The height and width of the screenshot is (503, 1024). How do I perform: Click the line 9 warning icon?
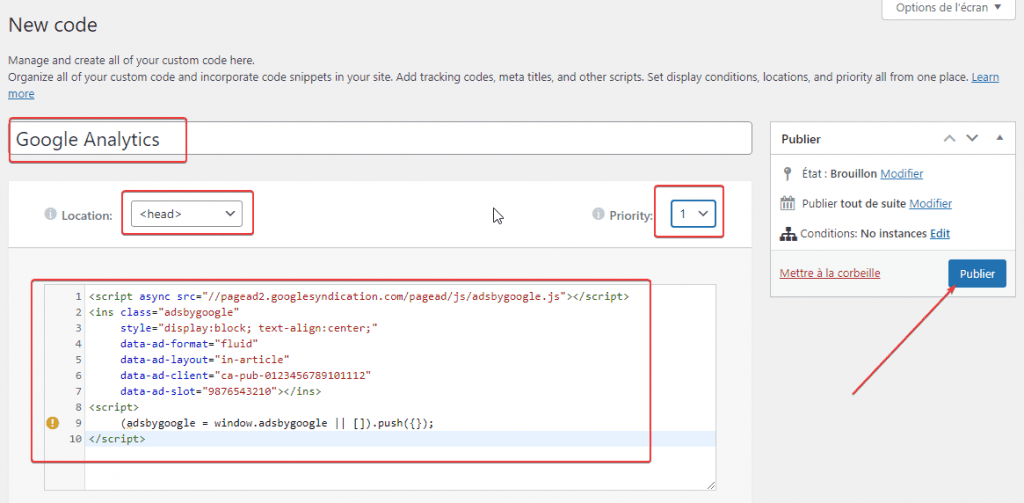click(x=52, y=423)
